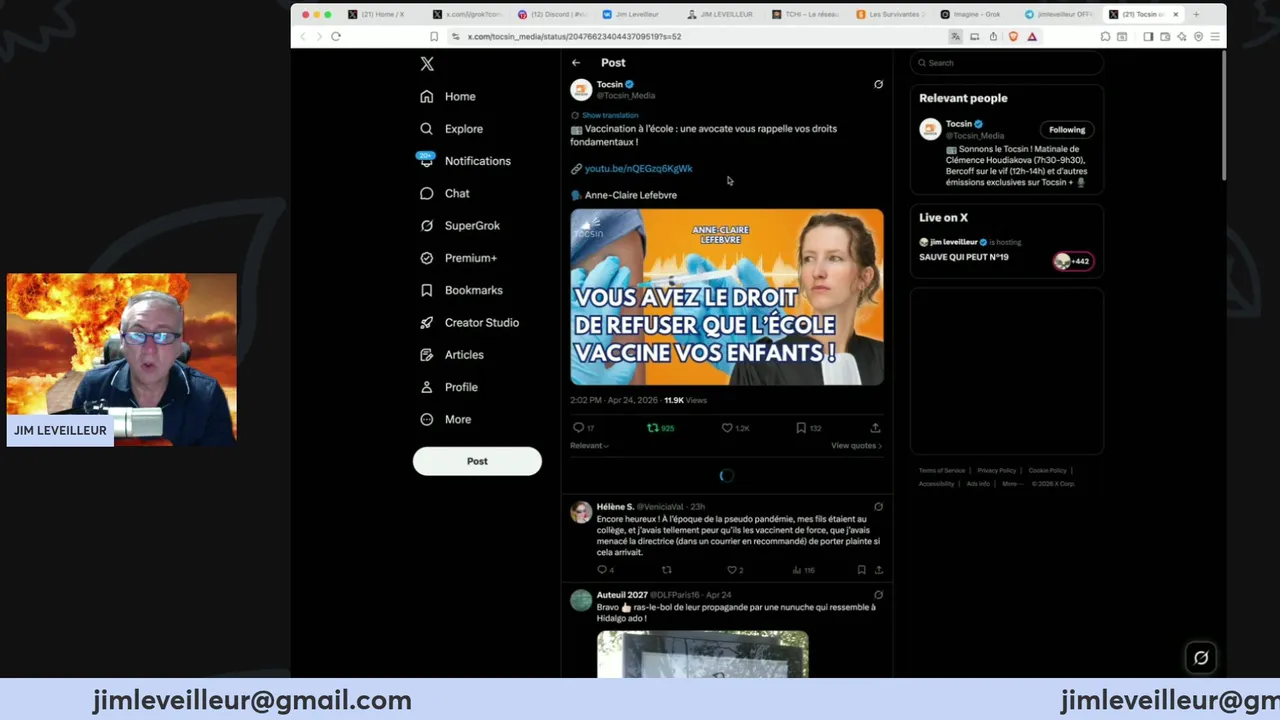The height and width of the screenshot is (720, 1280).
Task: Open Auteuil 2027 profile avatar
Action: point(581,600)
